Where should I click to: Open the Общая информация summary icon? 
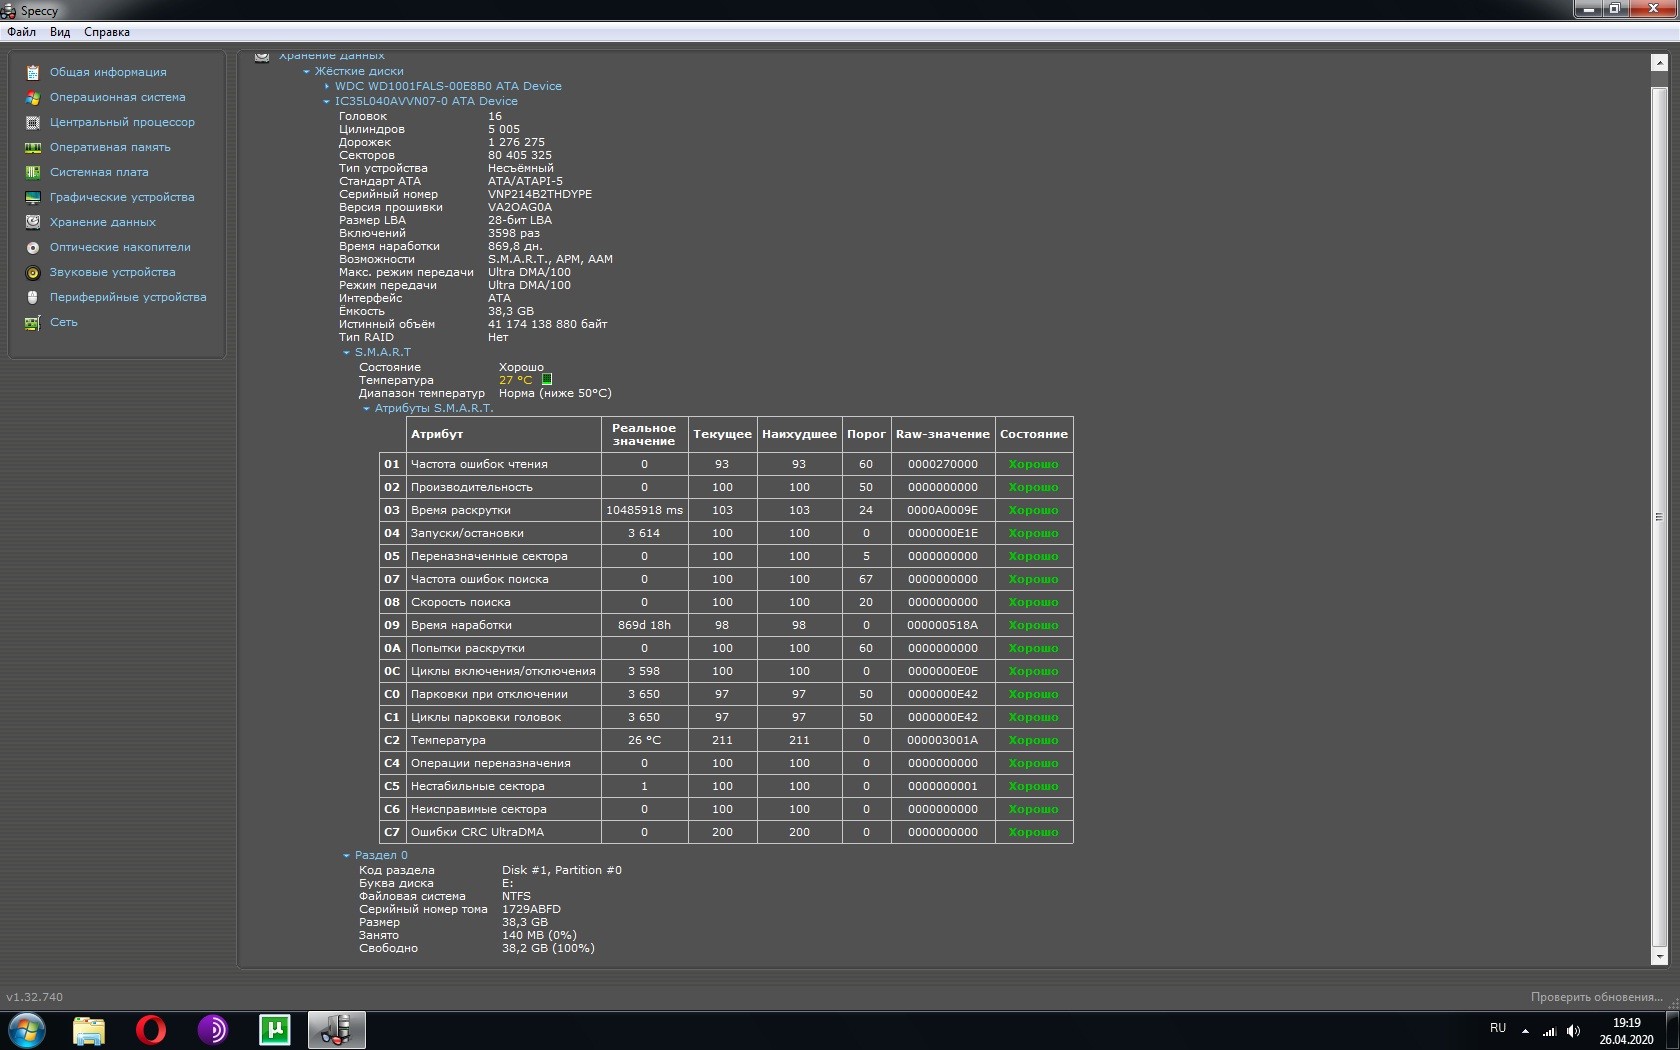32,72
